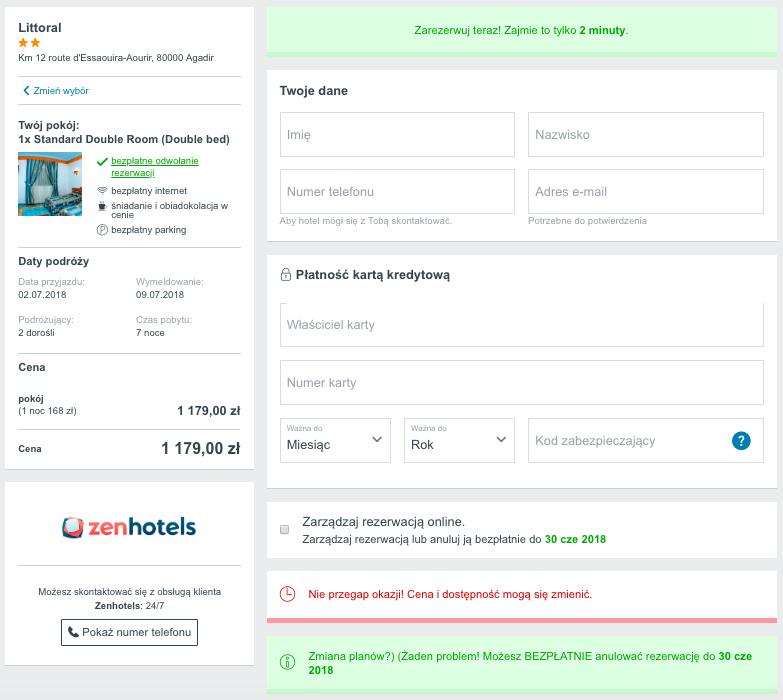Click the back chevron next to Zmień wybór

pyautogui.click(x=26, y=90)
